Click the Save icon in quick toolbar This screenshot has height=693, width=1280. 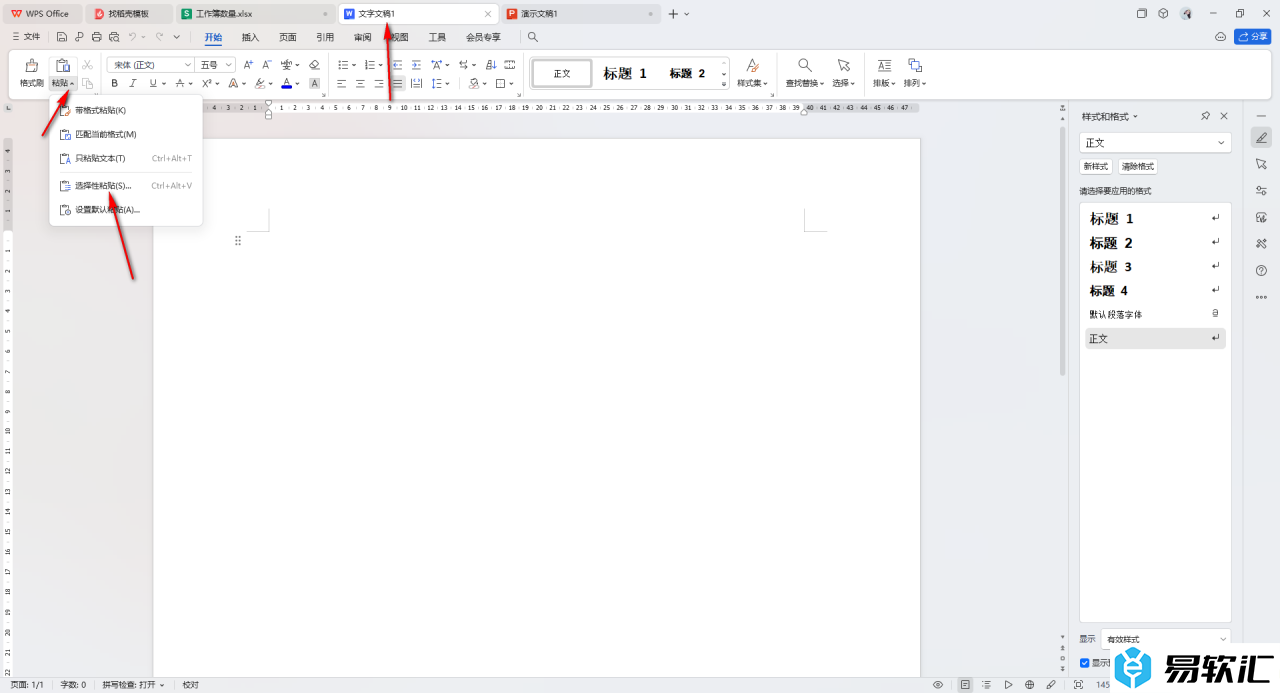(x=62, y=37)
